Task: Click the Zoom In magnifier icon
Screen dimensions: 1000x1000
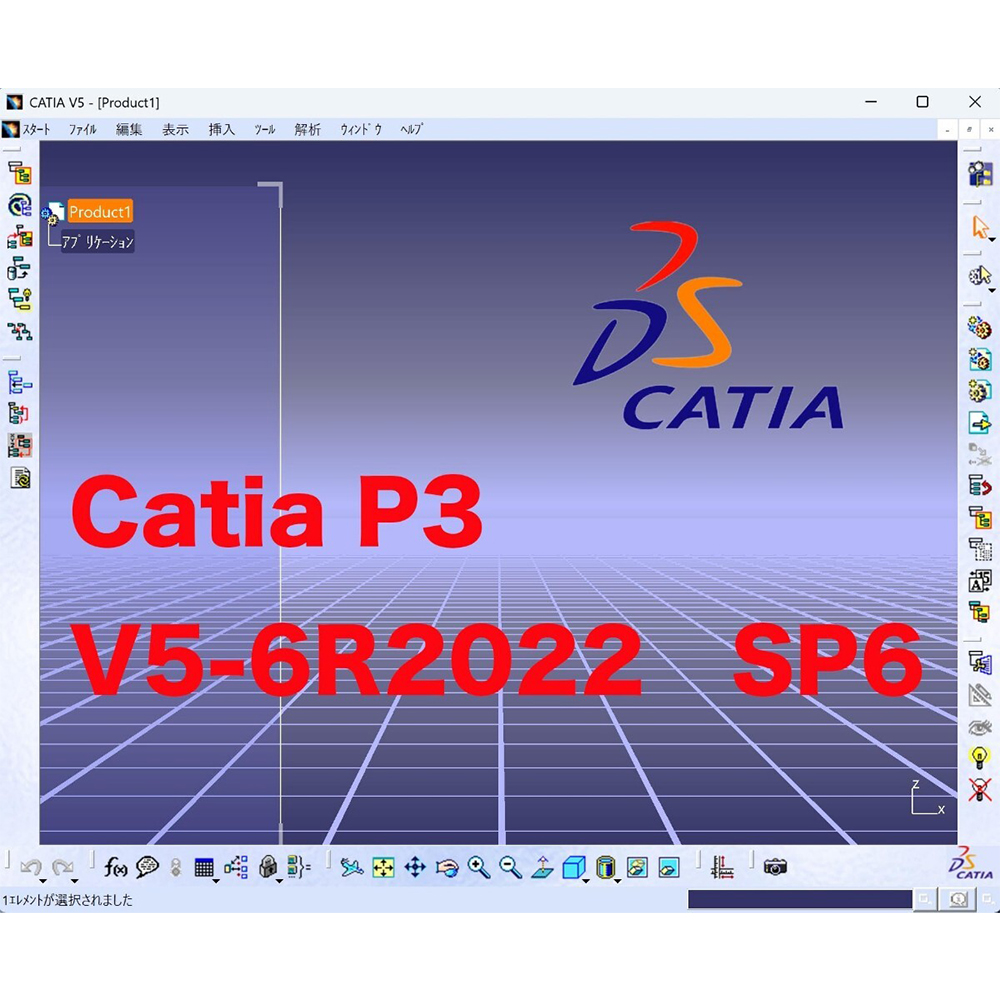Action: (x=479, y=867)
